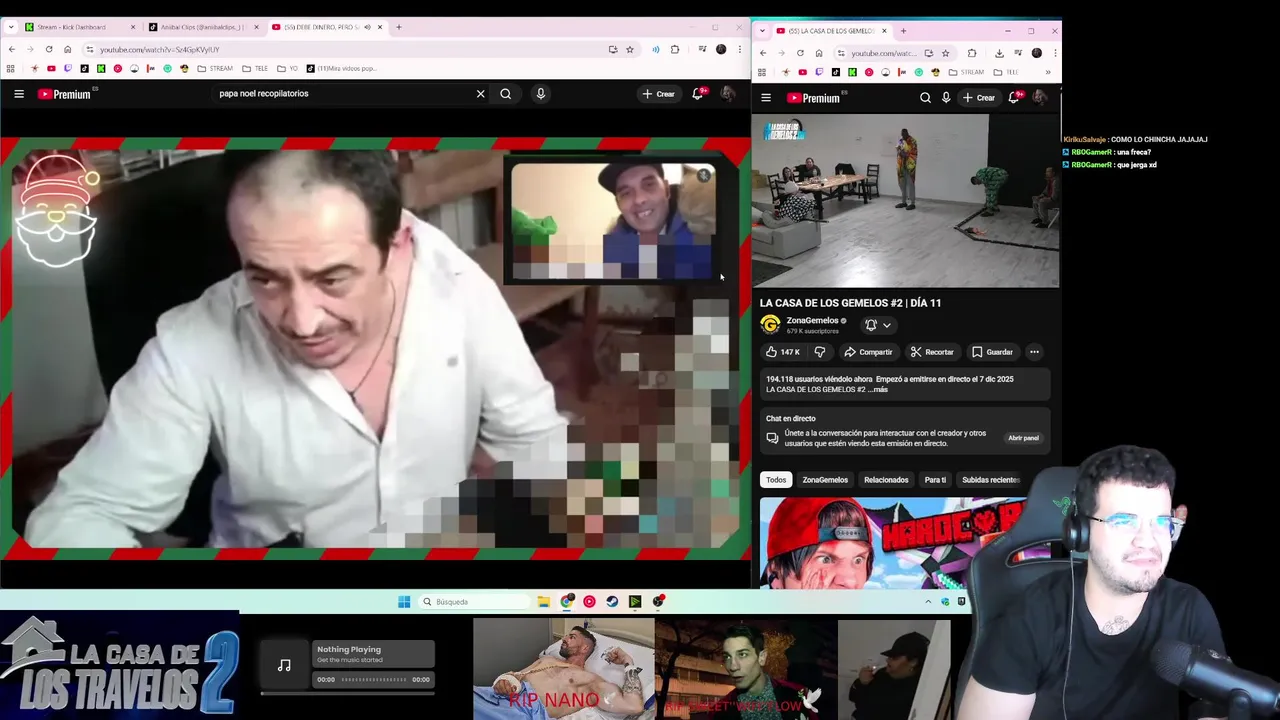Go to home page in left browser

pyautogui.click(x=68, y=49)
